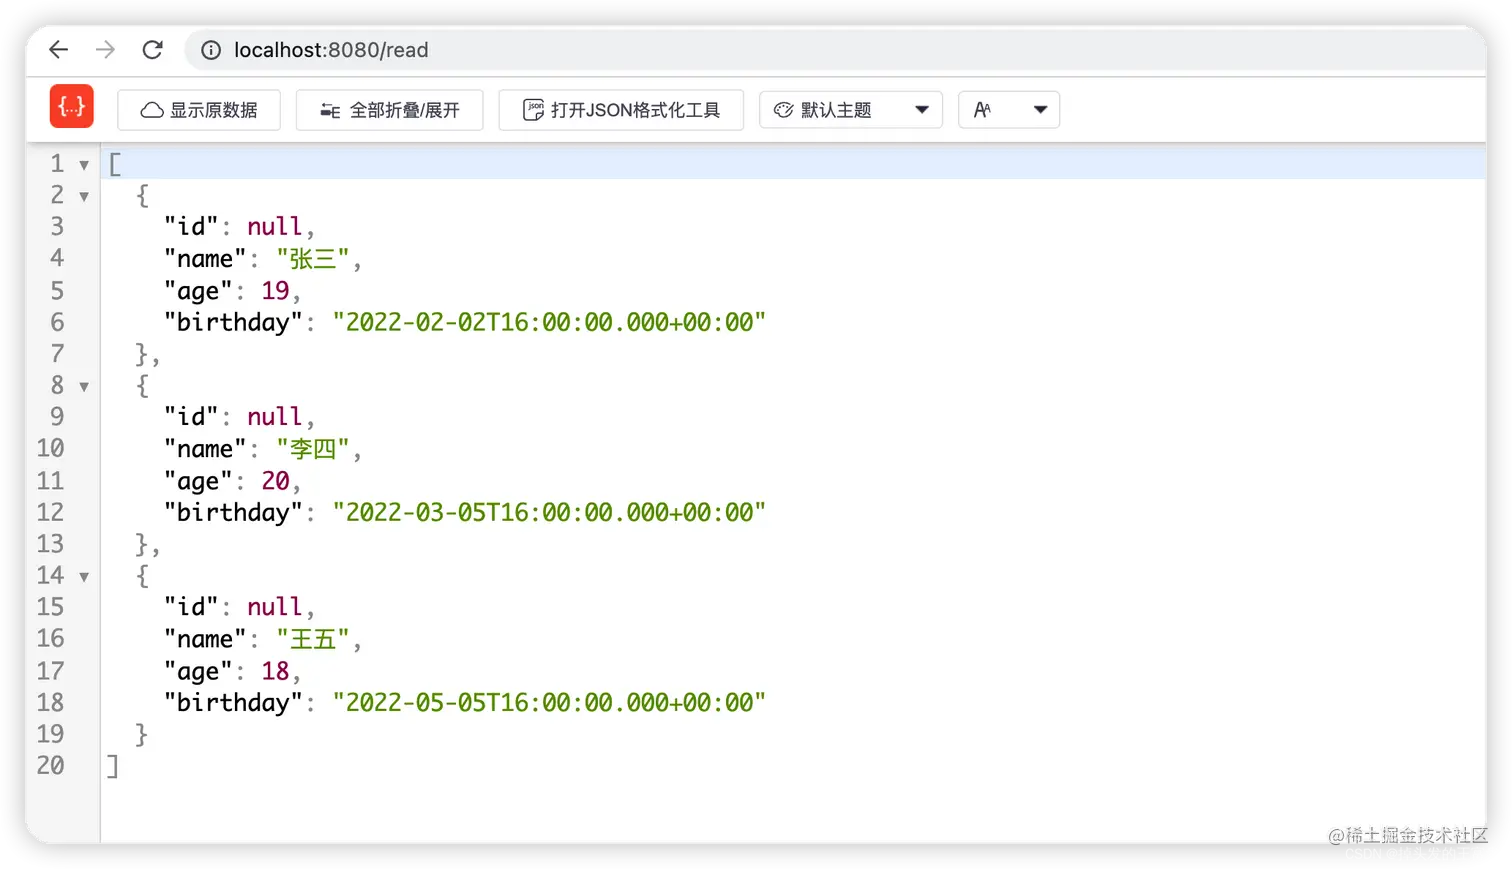
Task: Collapse the object starting on line 14
Action: pos(84,577)
